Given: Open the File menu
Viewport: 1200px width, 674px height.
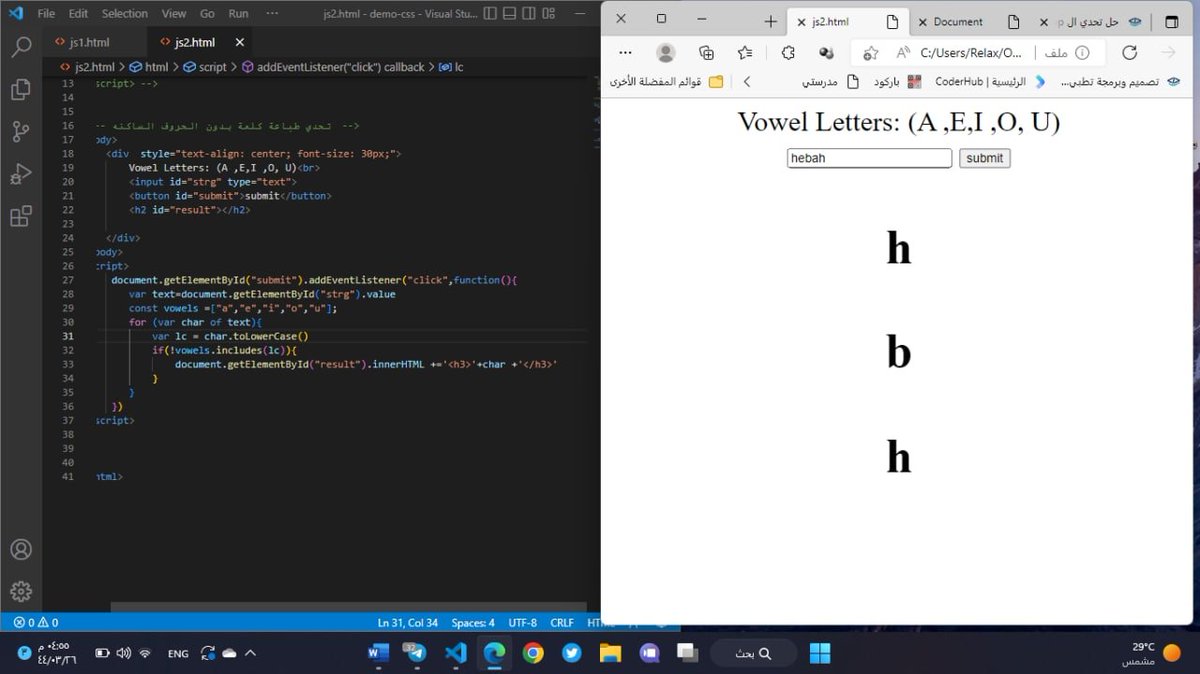Looking at the screenshot, I should point(46,14).
